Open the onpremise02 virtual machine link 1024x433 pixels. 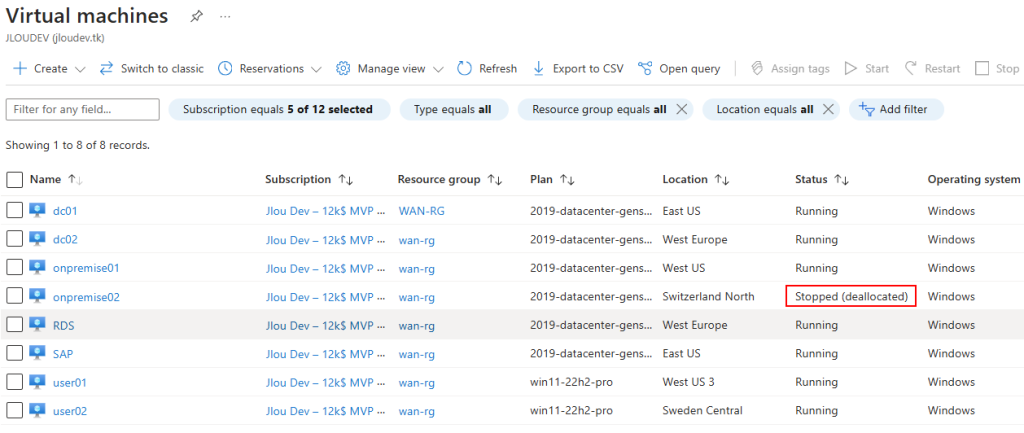(x=86, y=297)
